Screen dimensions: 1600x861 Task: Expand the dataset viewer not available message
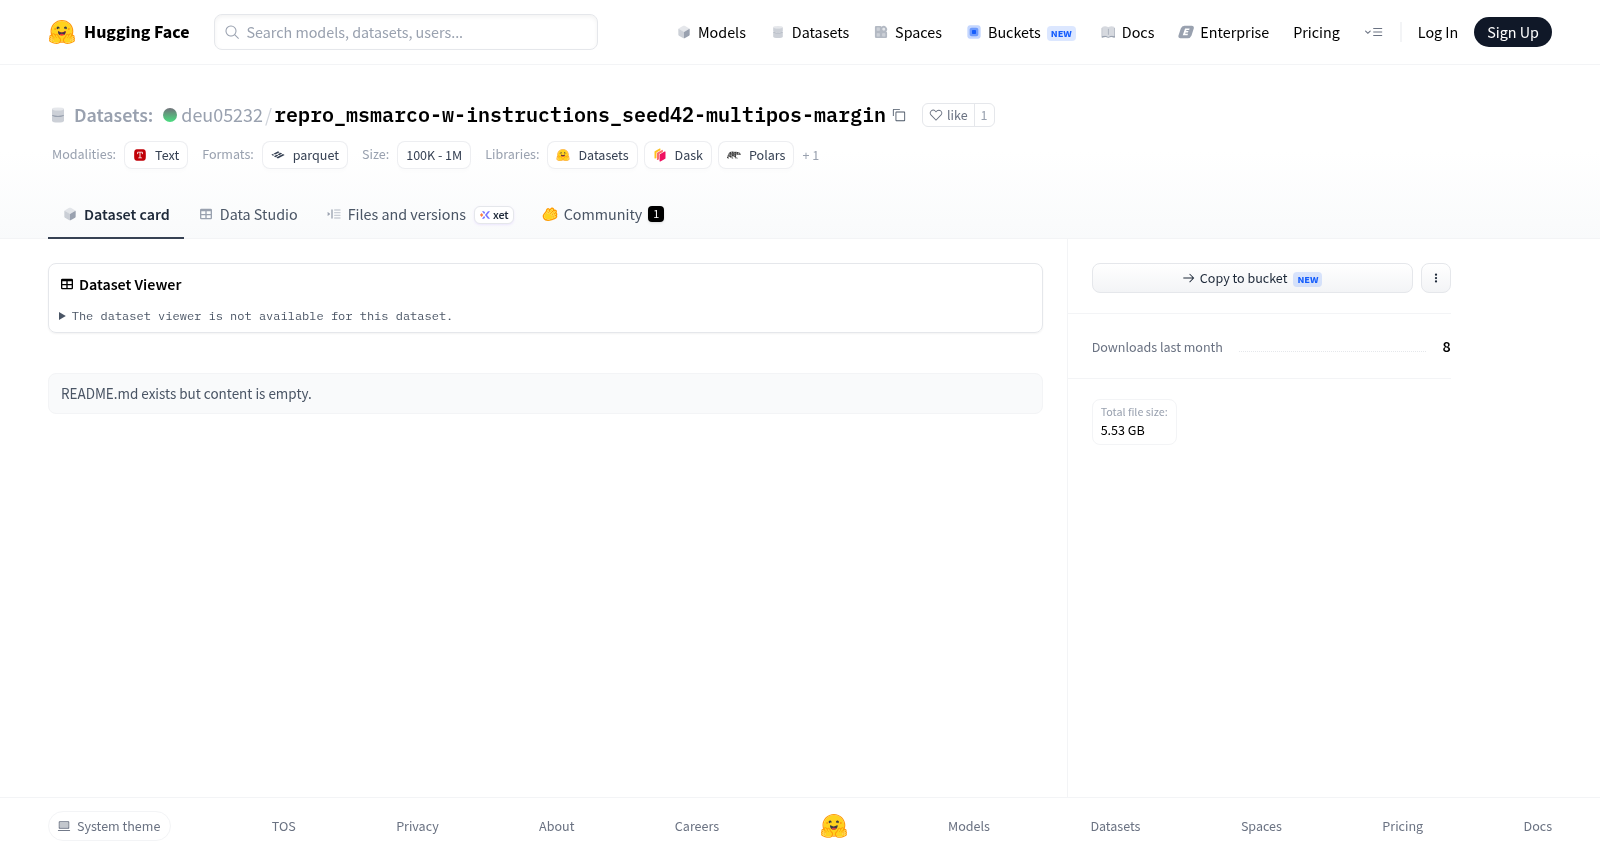pos(255,316)
